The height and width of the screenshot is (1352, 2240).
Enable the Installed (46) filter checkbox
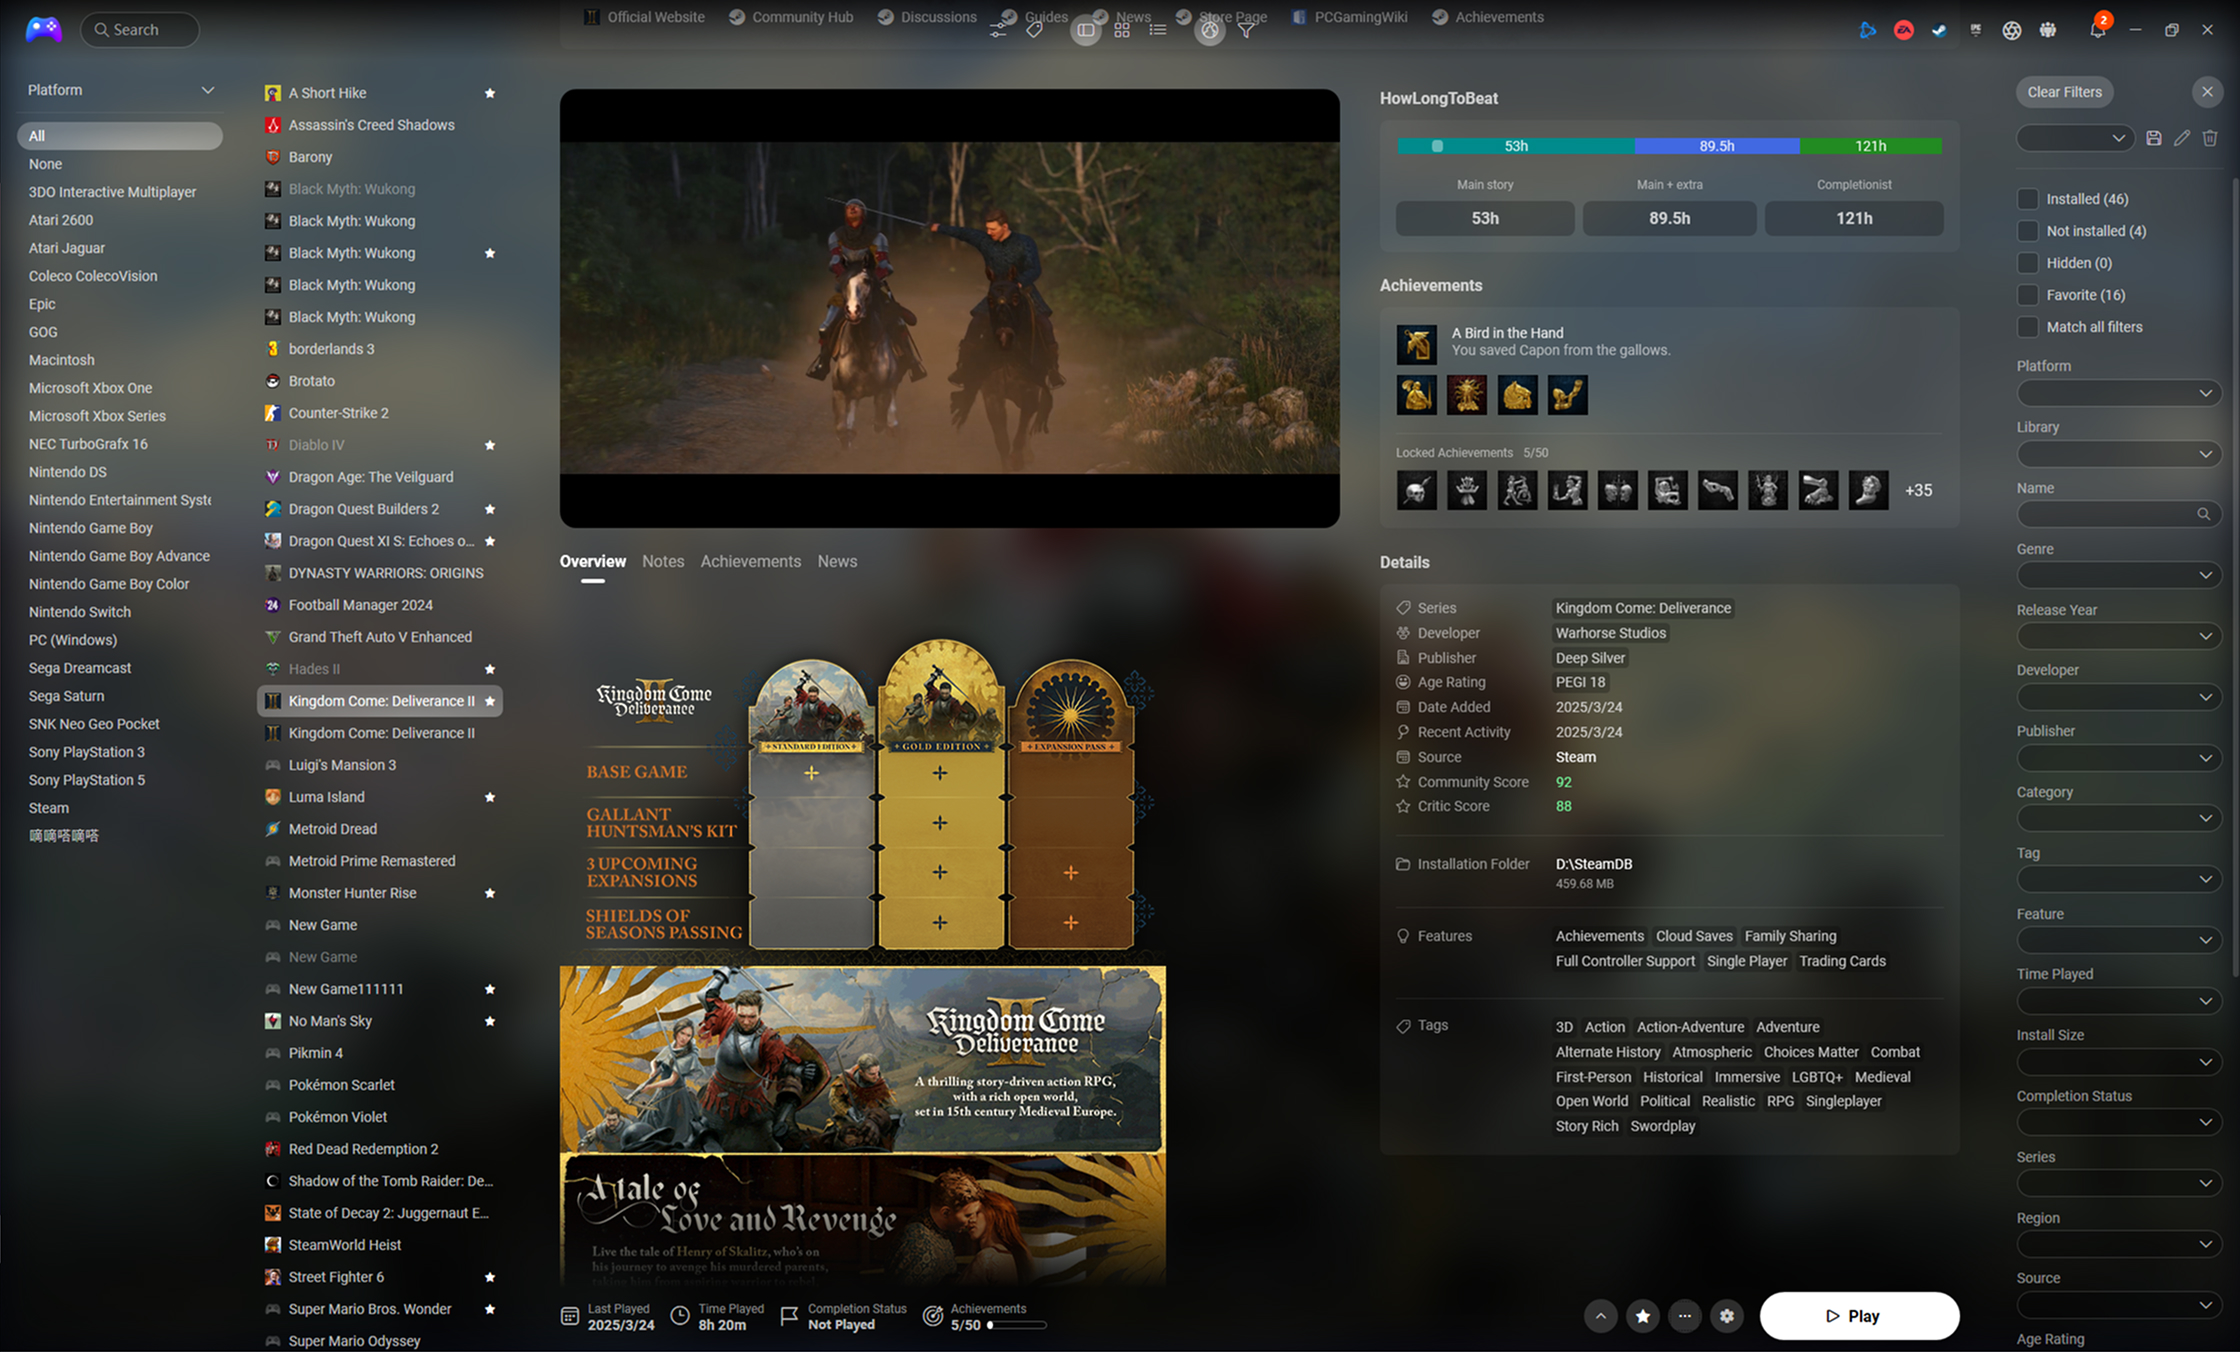(x=2027, y=199)
